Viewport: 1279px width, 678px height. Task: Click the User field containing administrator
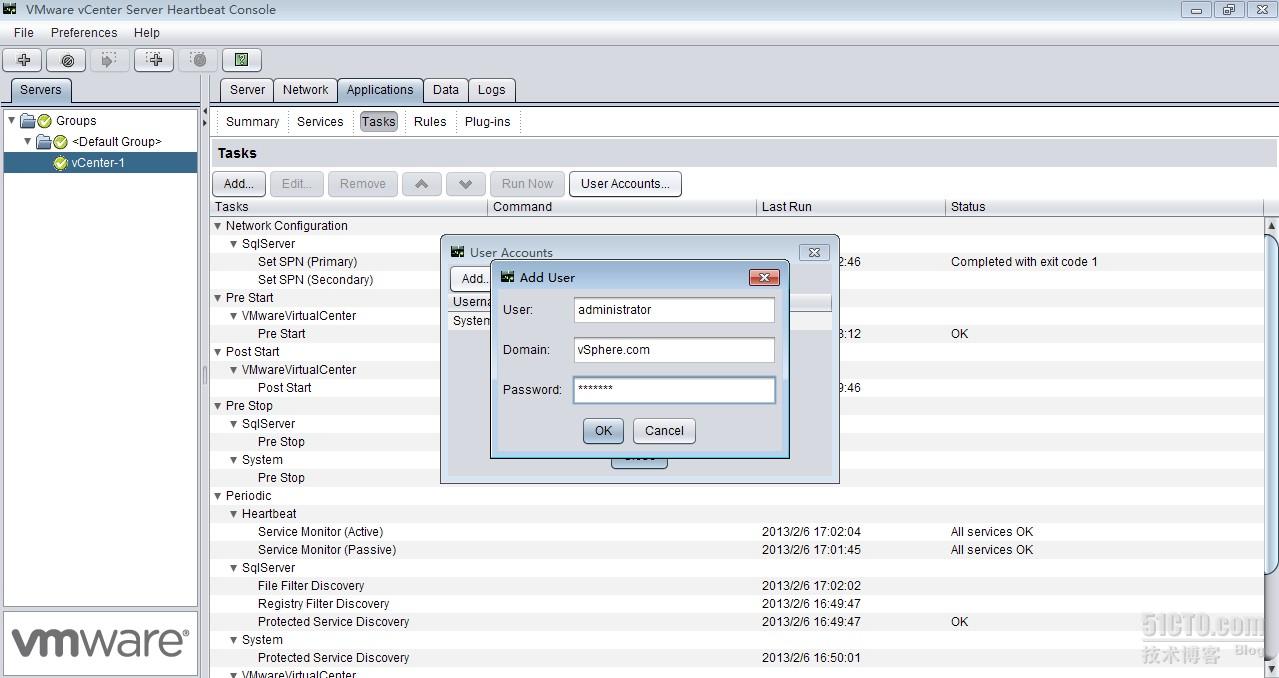[x=674, y=310]
